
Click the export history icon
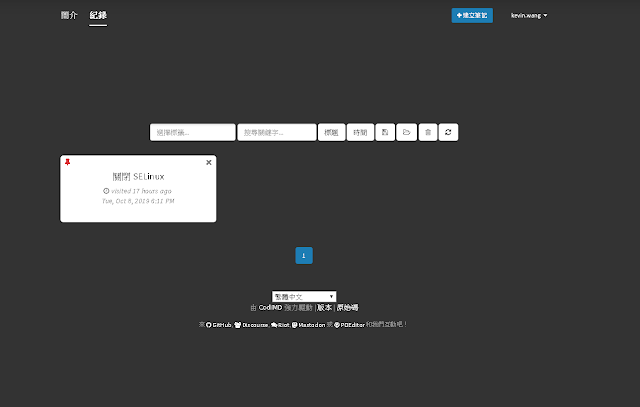[x=385, y=132]
